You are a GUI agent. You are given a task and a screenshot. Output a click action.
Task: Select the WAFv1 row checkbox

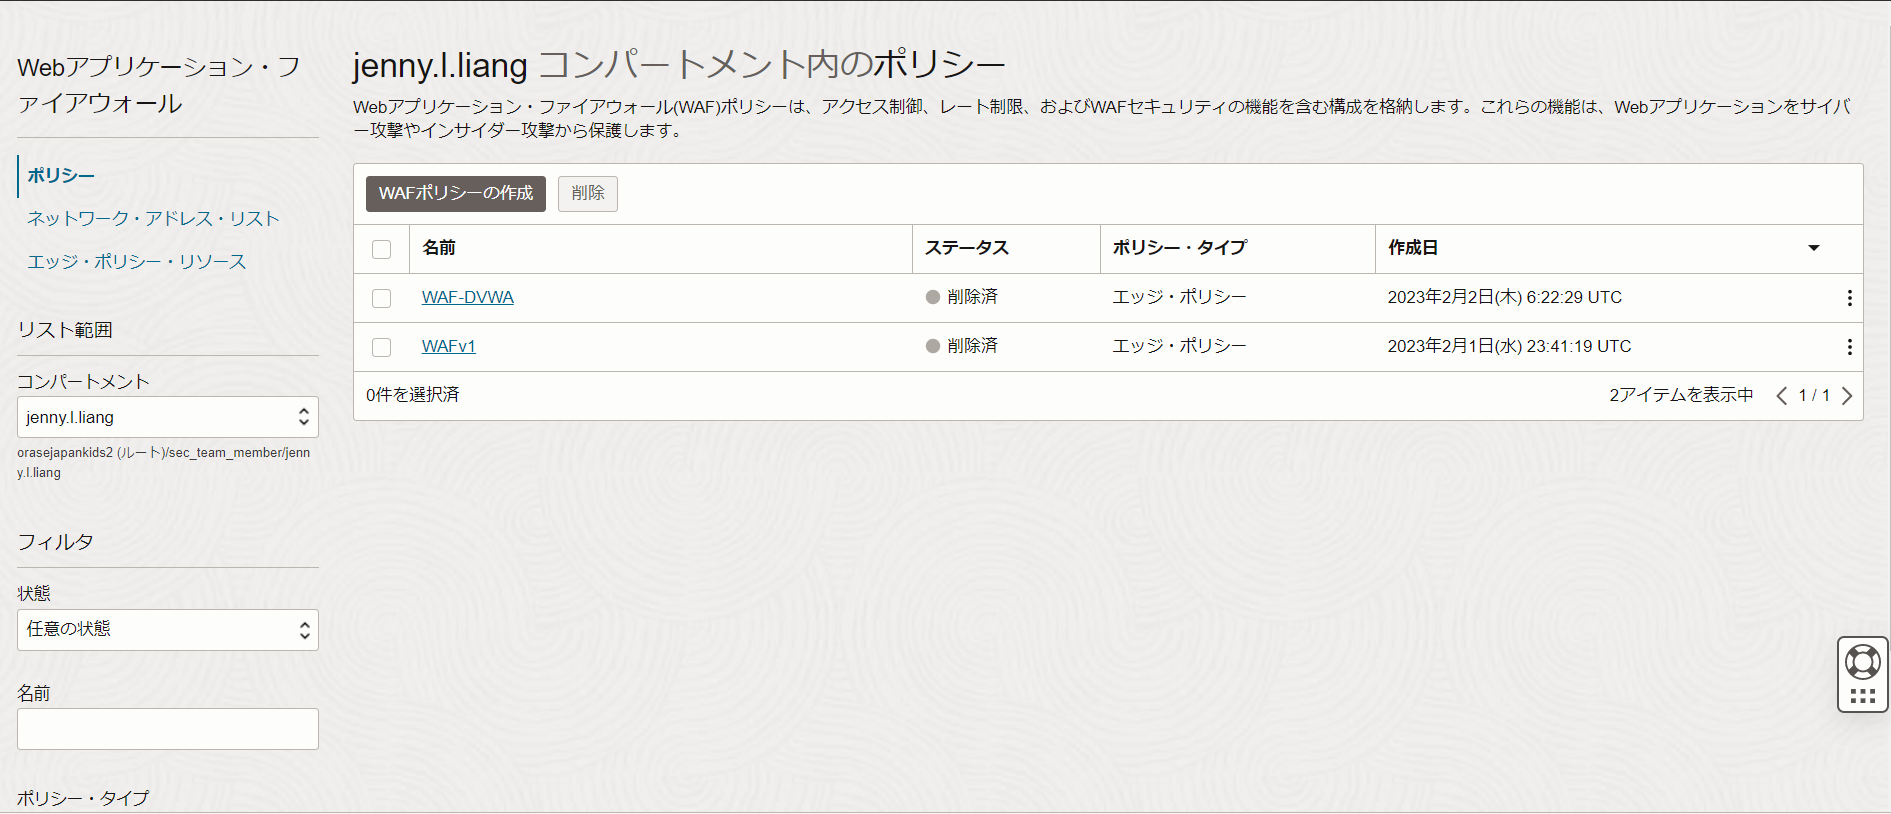[x=382, y=347]
